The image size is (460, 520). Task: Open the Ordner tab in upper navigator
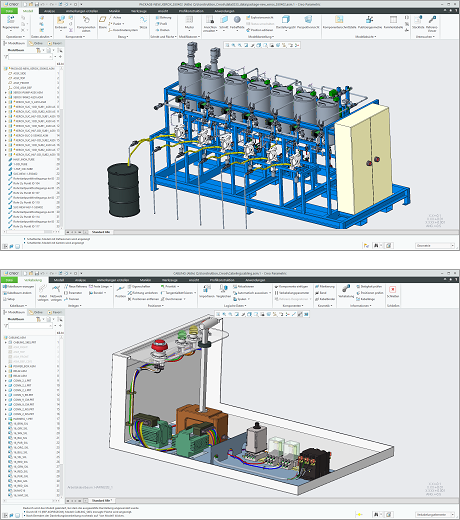36,43
